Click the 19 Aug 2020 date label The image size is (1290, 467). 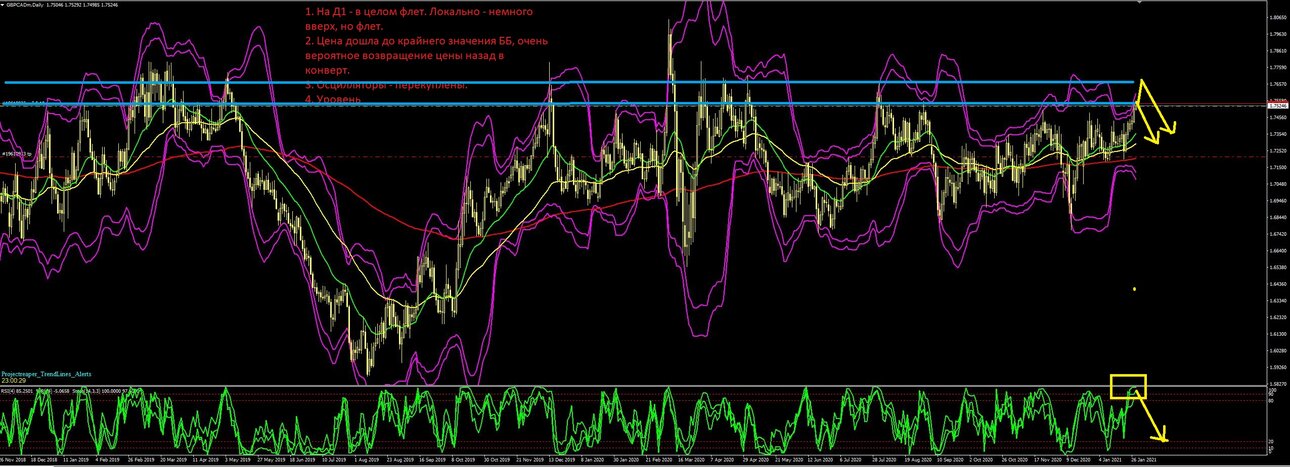pos(918,460)
